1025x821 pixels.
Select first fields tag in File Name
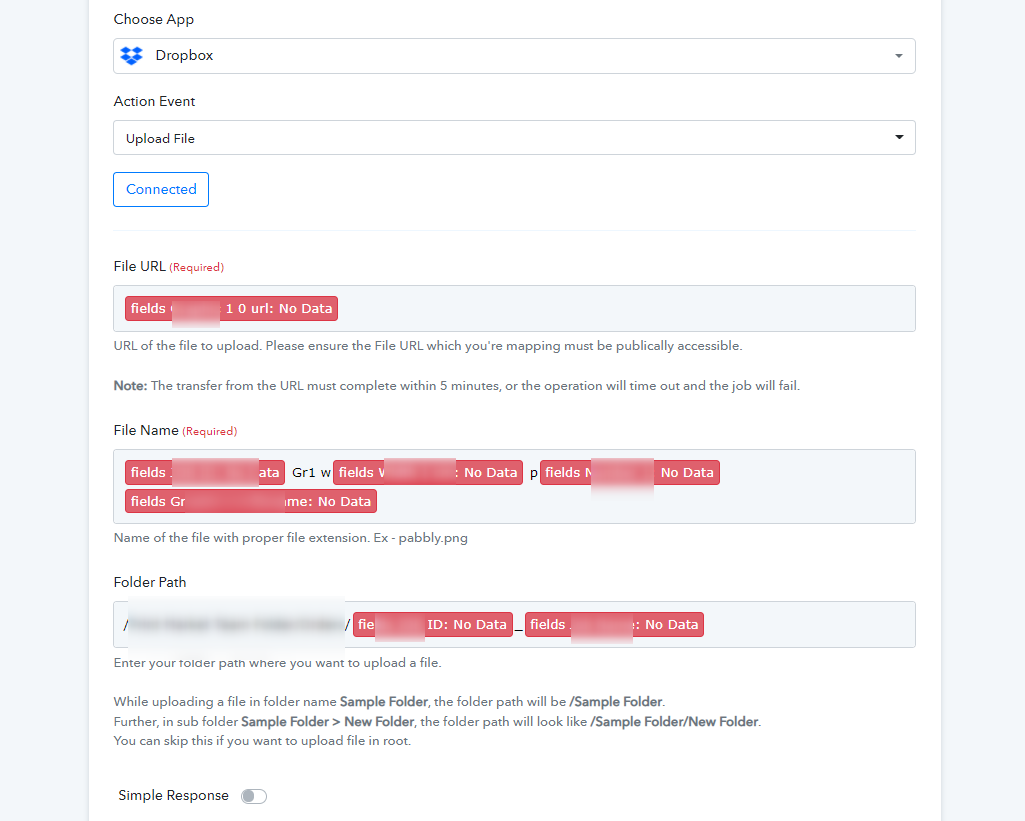click(x=205, y=473)
